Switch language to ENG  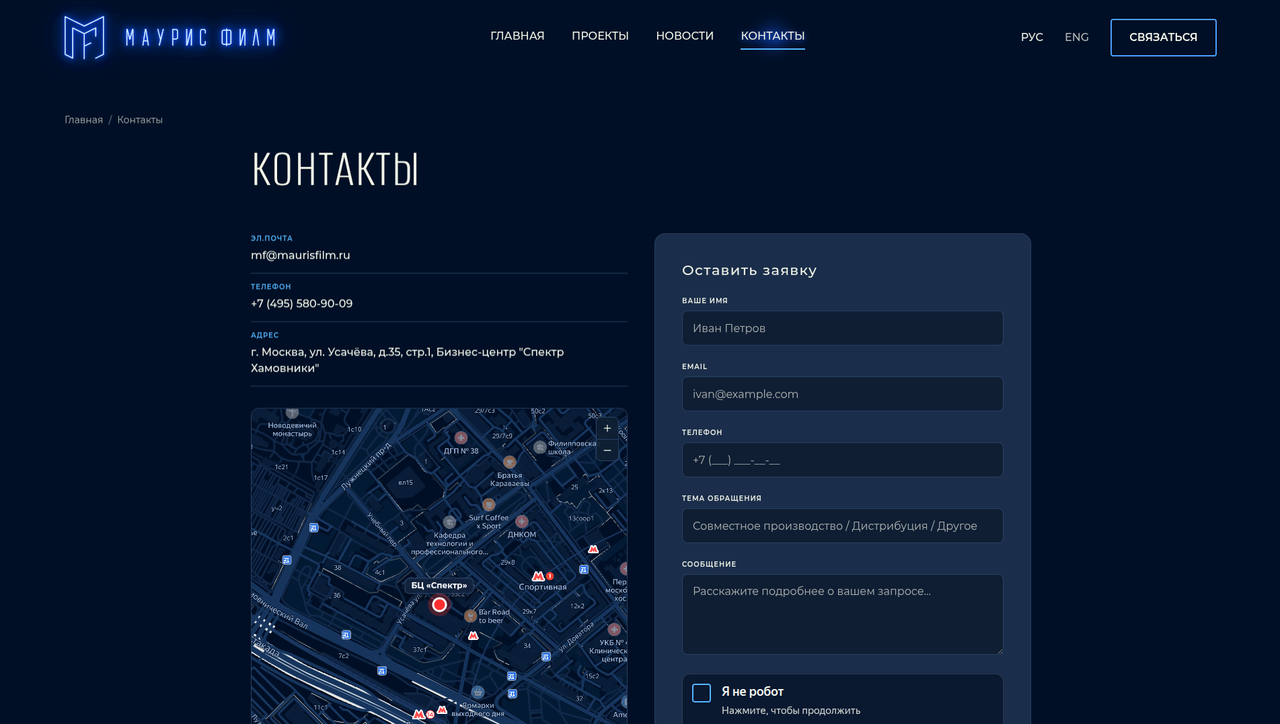(x=1077, y=37)
